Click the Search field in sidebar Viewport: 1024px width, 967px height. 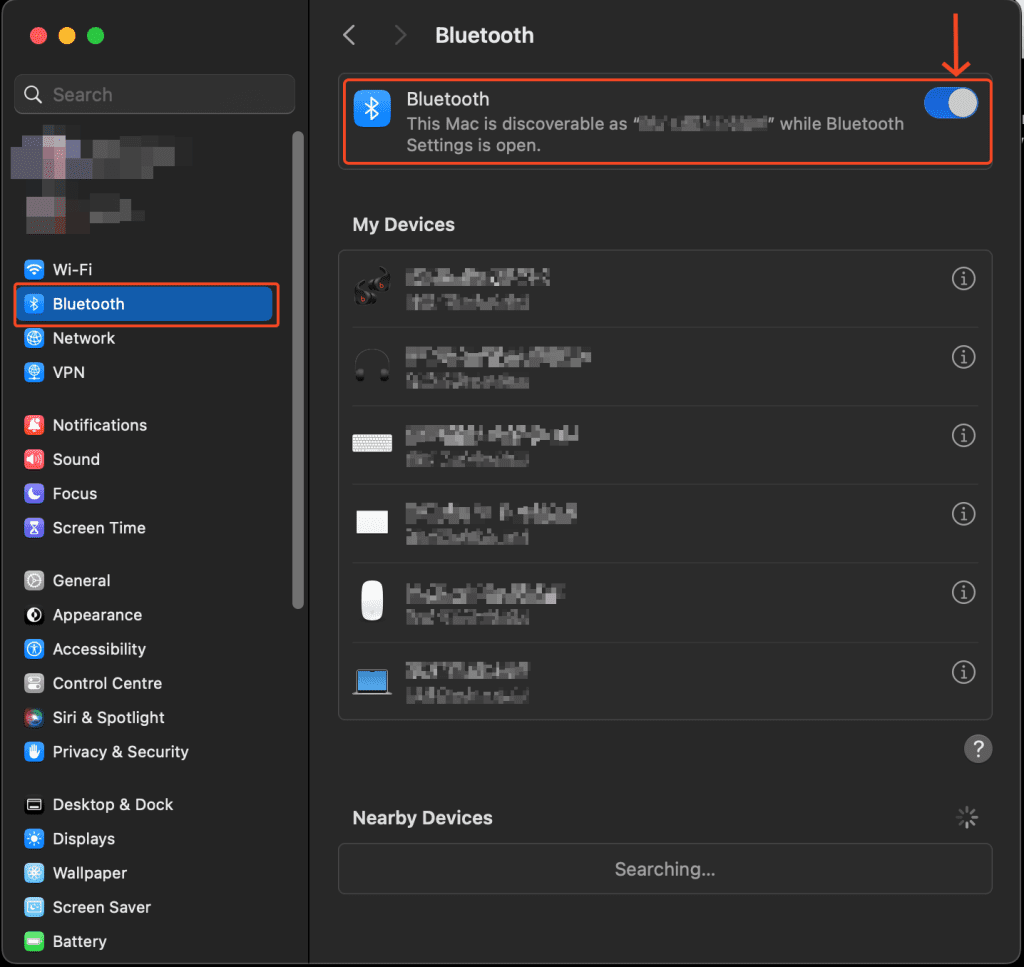point(155,95)
